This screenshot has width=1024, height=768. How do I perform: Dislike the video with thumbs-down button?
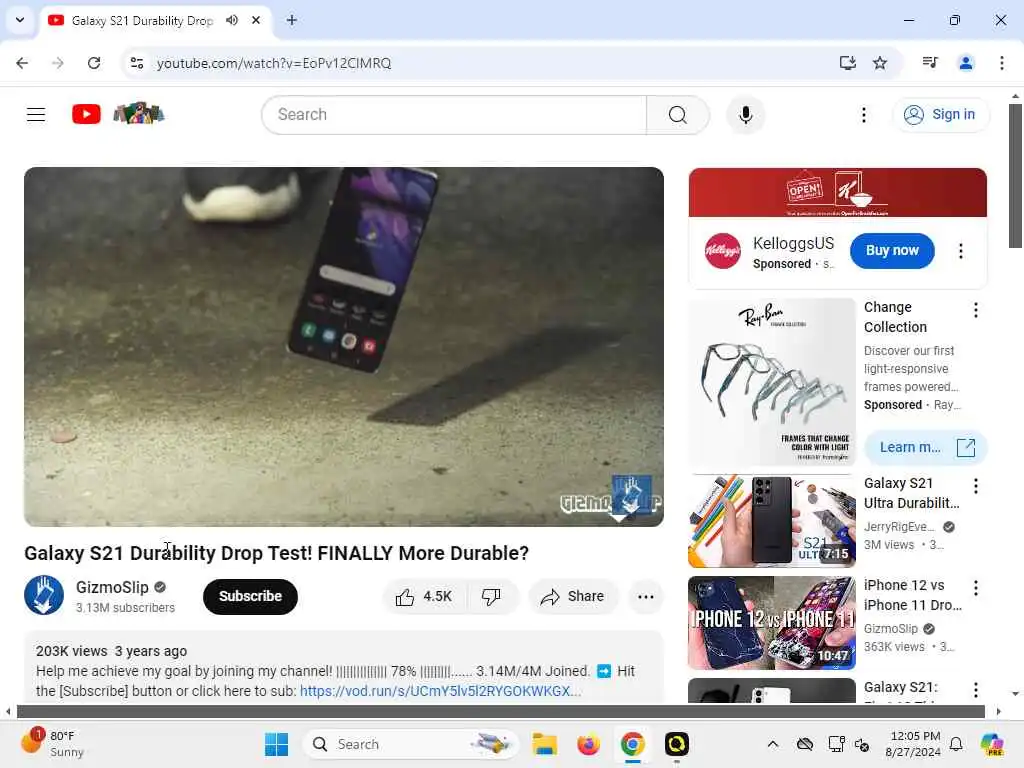pos(491,596)
